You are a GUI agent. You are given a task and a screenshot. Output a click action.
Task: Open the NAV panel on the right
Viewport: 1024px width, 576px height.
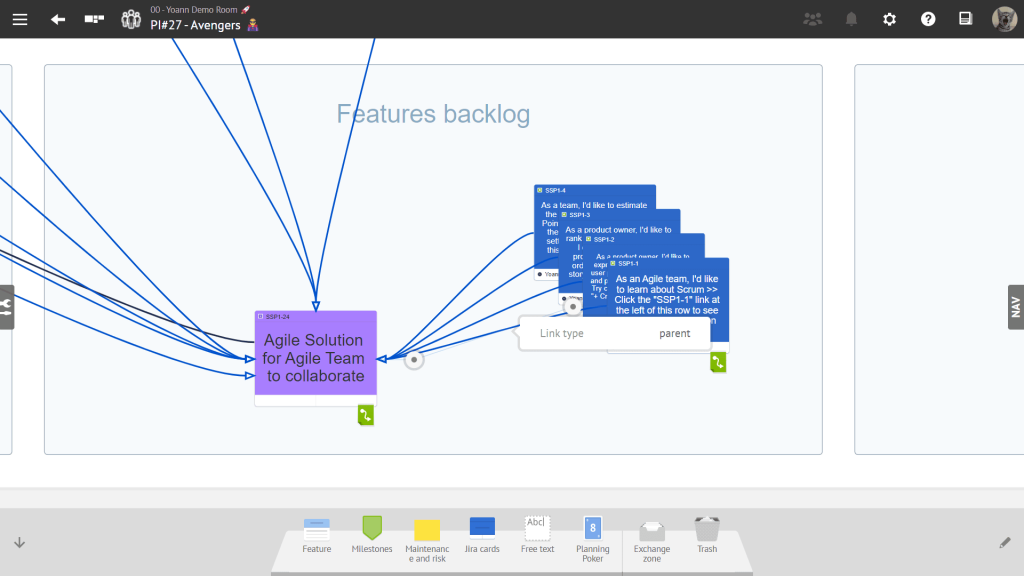pyautogui.click(x=1015, y=307)
